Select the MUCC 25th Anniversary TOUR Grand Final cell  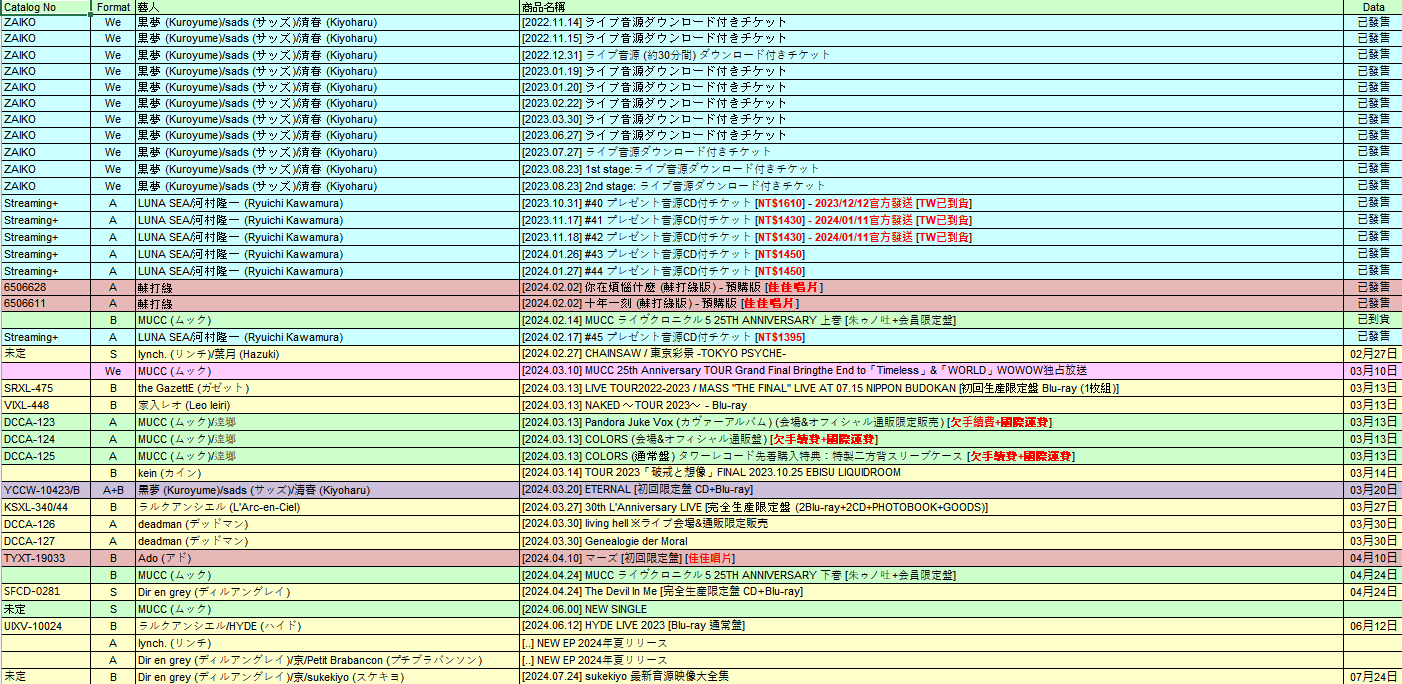coord(932,371)
